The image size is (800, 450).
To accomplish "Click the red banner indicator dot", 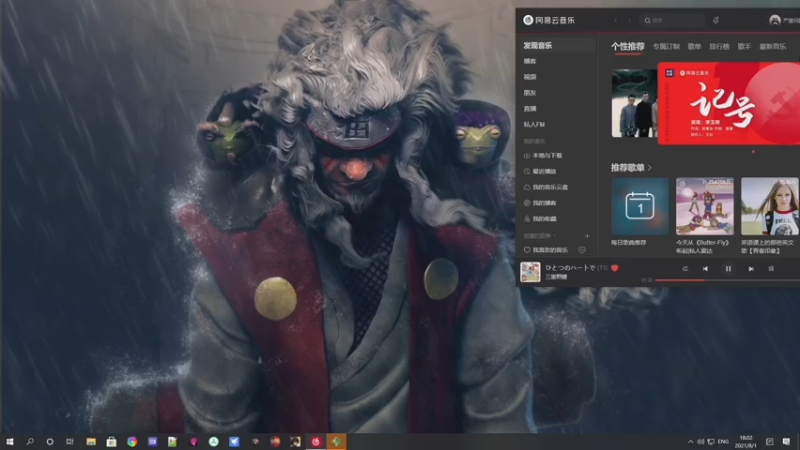I will [x=753, y=152].
